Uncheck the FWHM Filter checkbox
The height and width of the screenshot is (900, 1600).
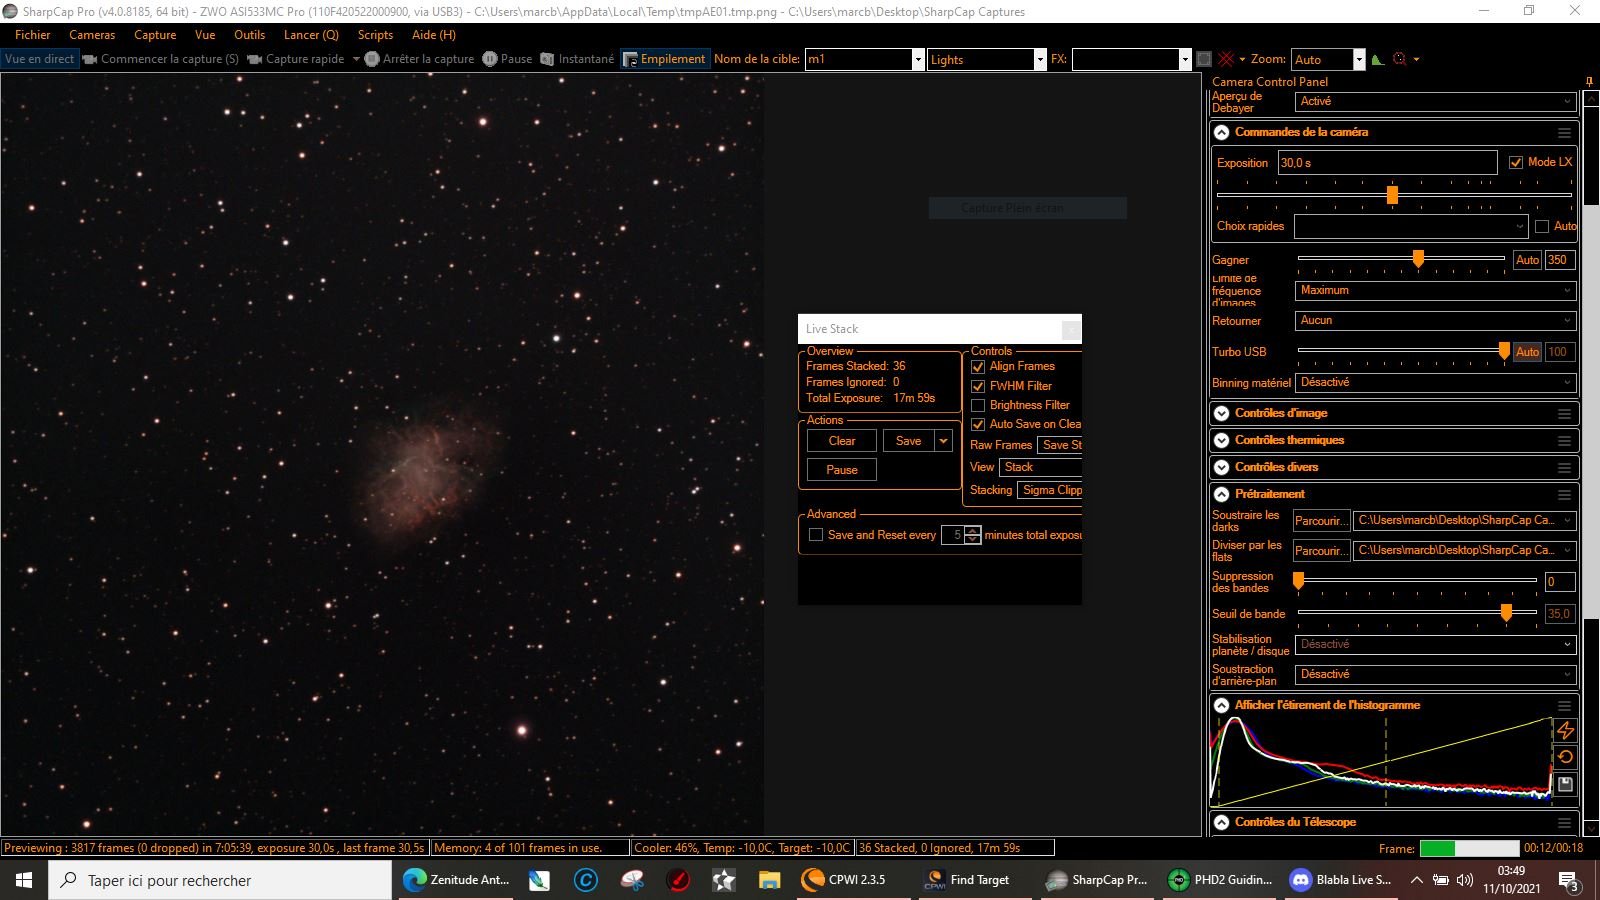coord(978,386)
